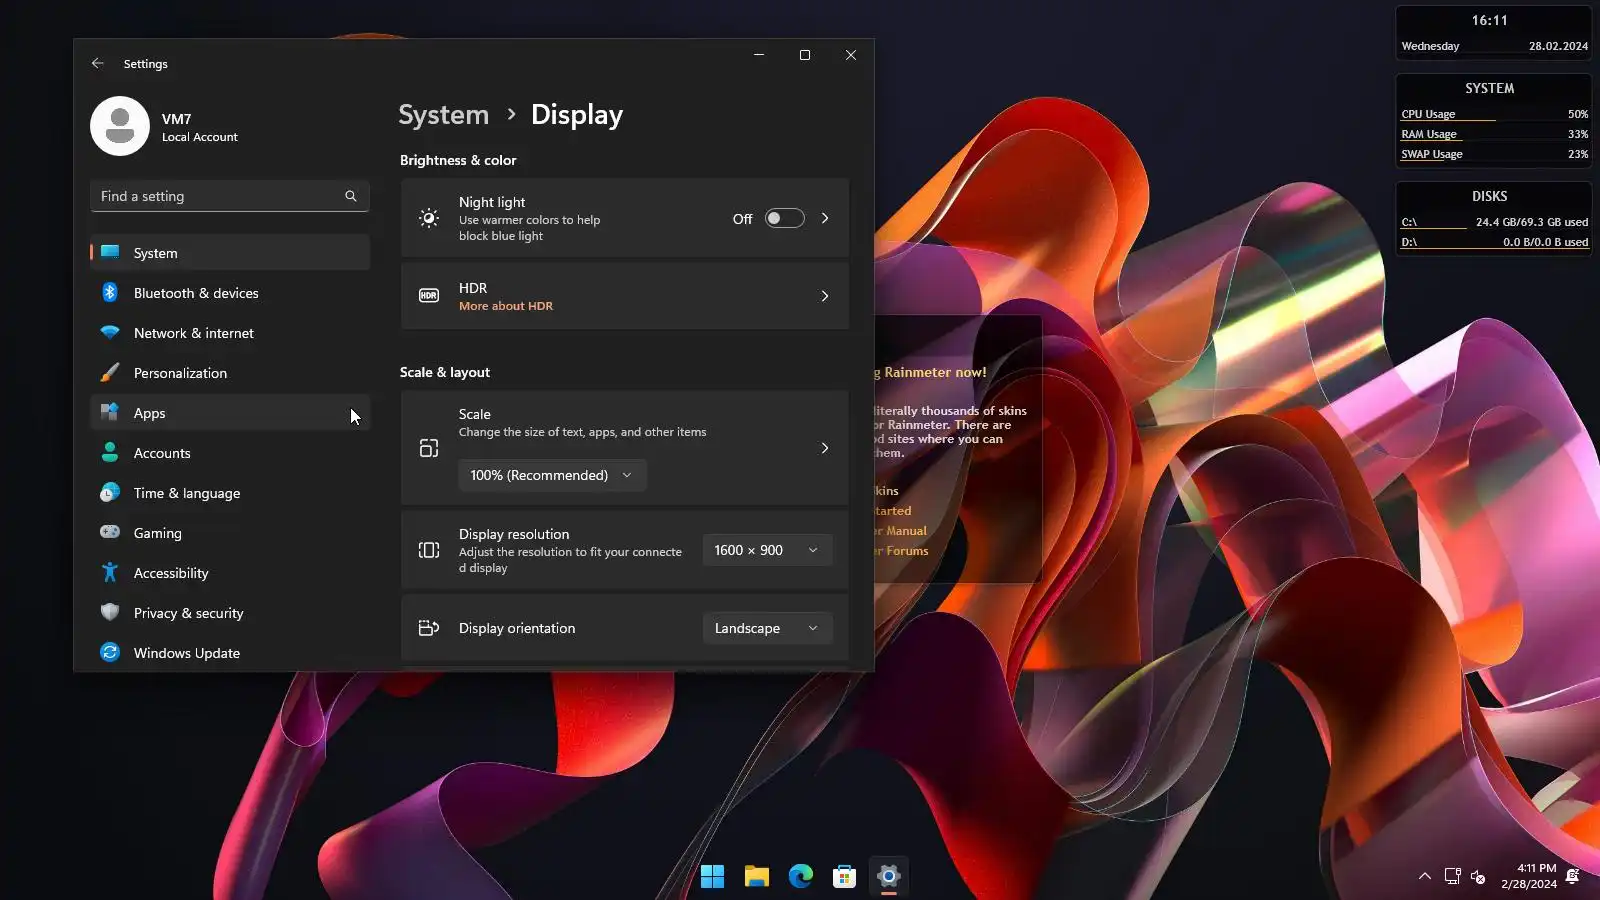Click the VM7 user avatar picture
This screenshot has width=1600, height=900.
(x=120, y=126)
